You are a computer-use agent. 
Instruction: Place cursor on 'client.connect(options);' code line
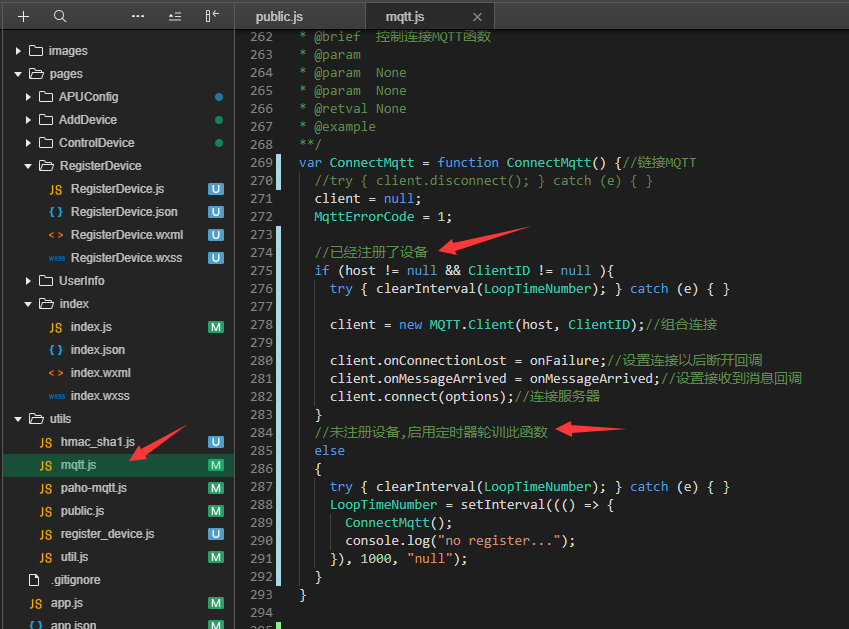(x=422, y=397)
